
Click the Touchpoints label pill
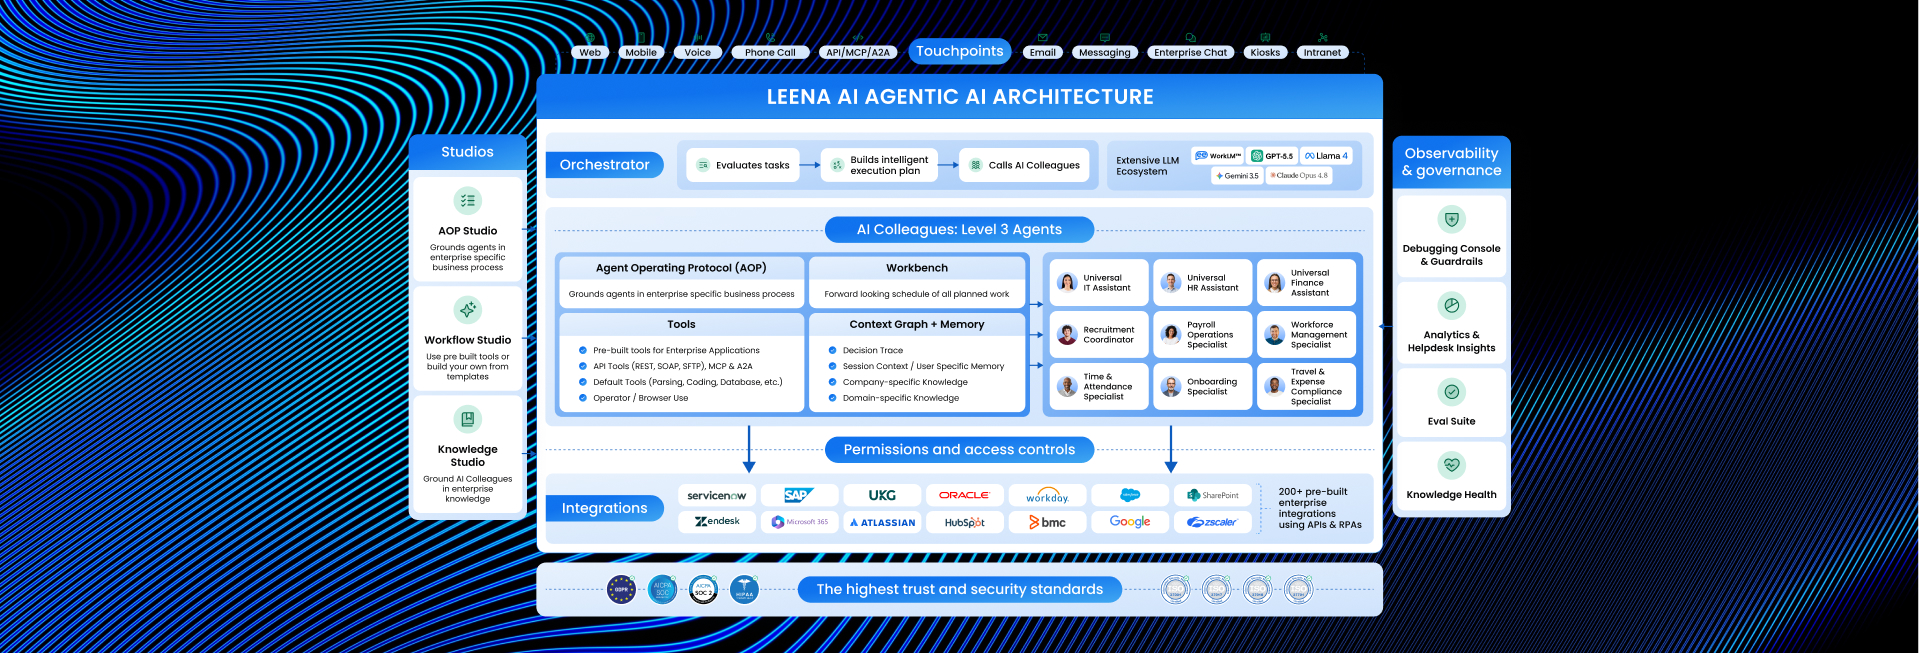point(960,51)
